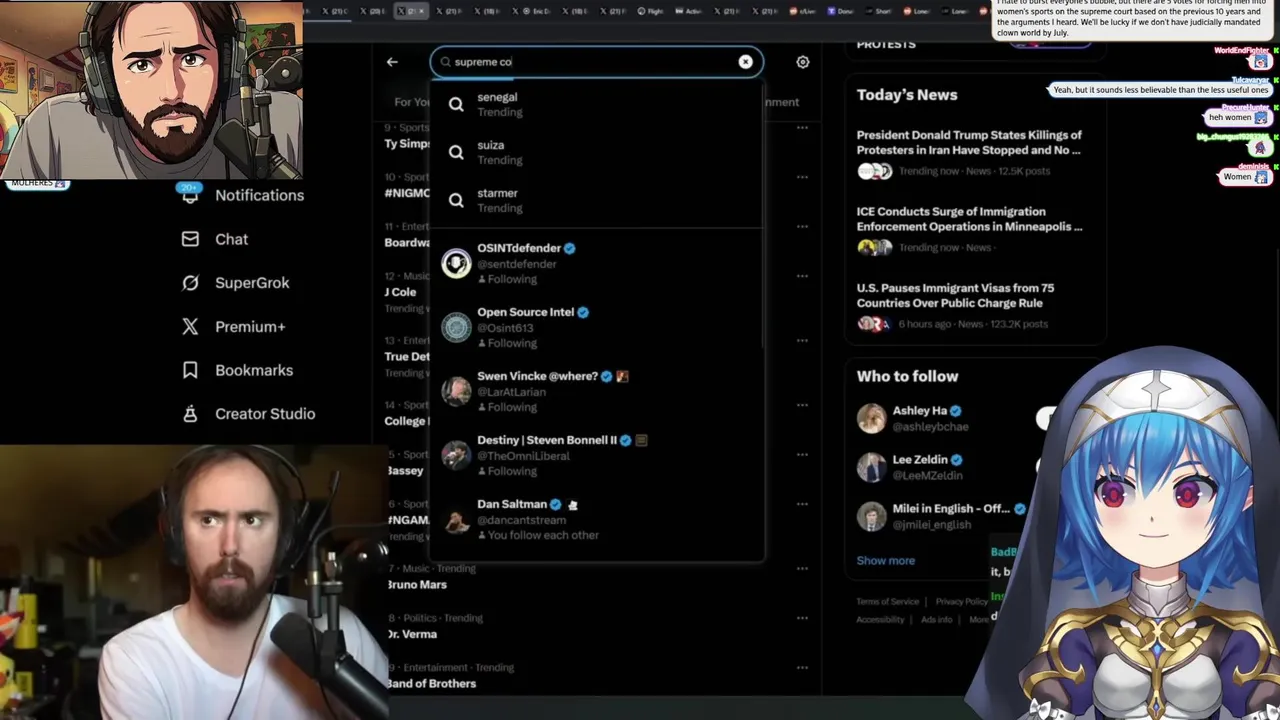Select the 'starmer' trending suggestion
Viewport: 1280px width, 720px height.
pos(596,200)
